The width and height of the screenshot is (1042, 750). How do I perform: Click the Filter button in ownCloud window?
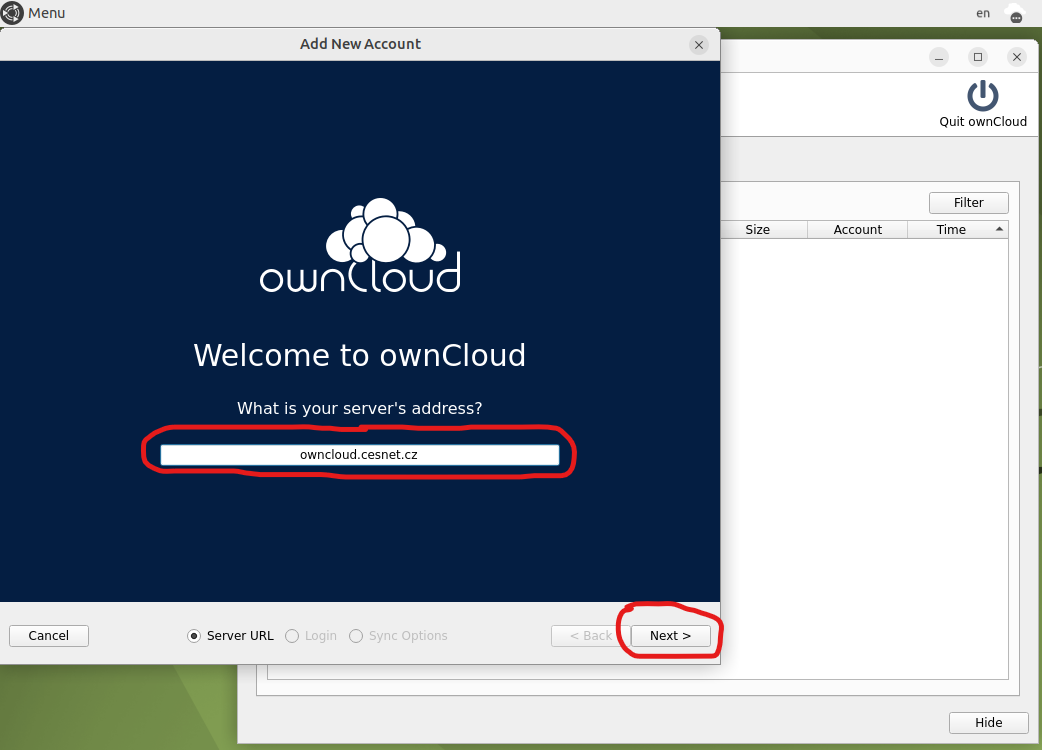point(968,203)
